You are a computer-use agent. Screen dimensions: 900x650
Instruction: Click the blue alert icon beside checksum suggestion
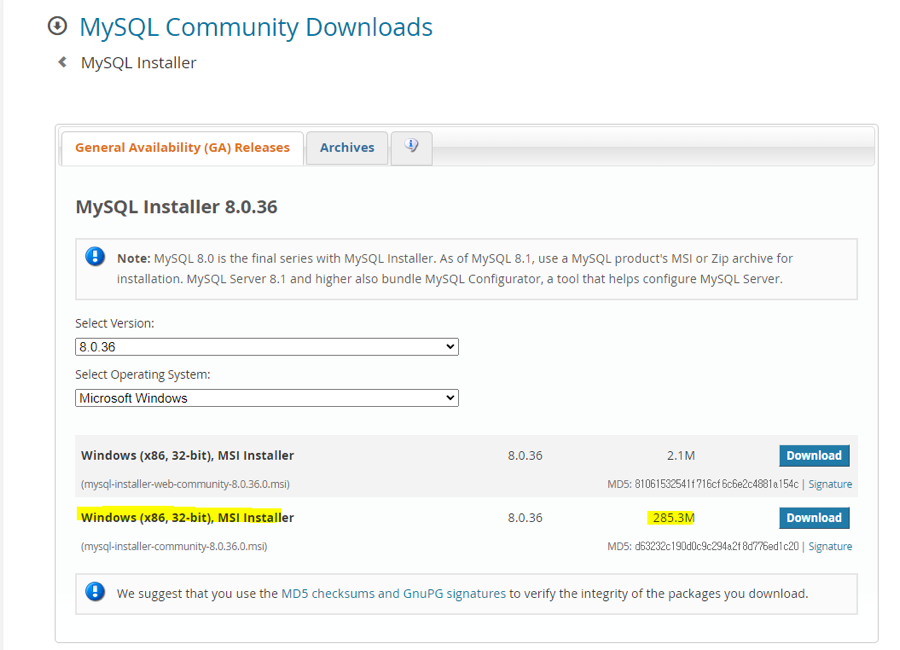click(x=95, y=591)
